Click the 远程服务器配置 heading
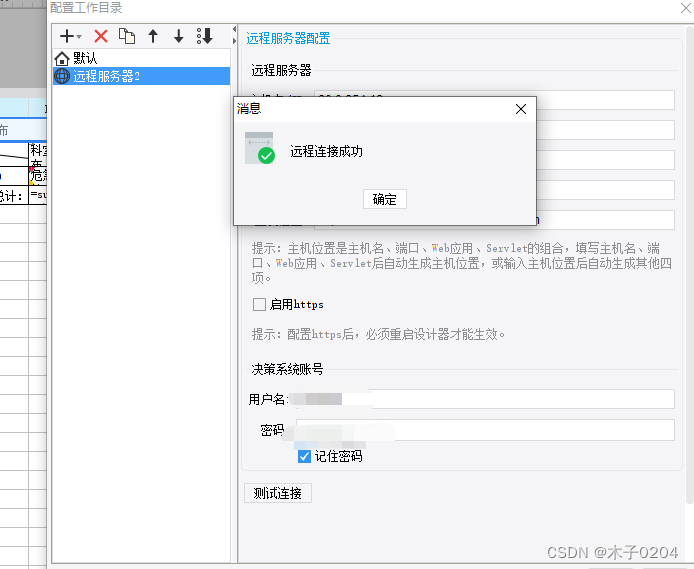Viewport: 694px width, 569px height. click(288, 38)
